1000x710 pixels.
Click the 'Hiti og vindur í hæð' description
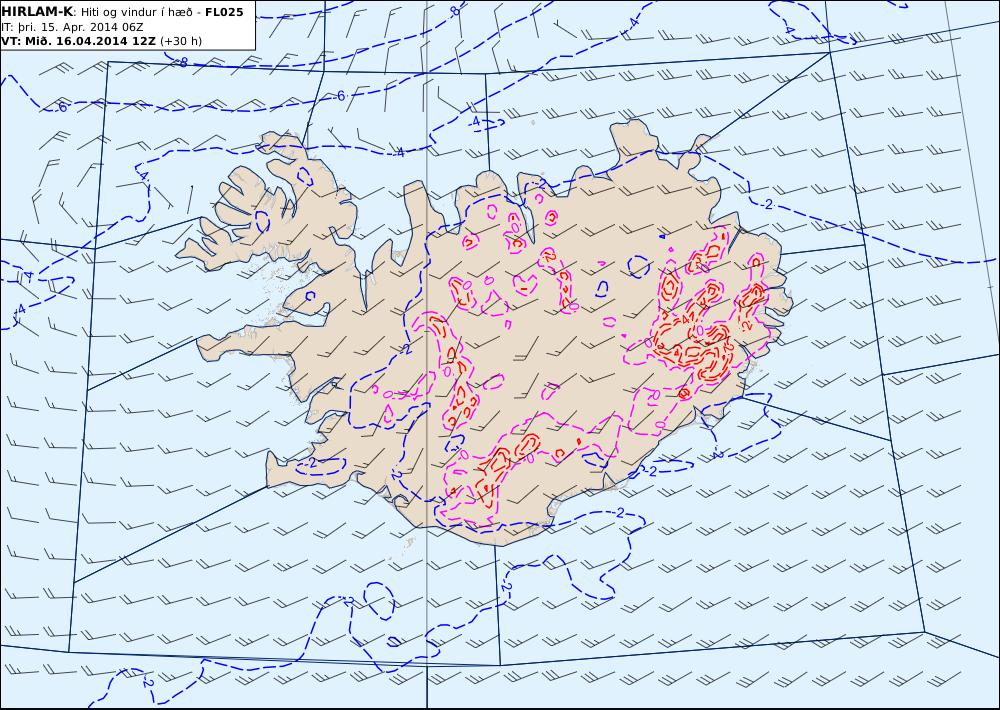click(x=136, y=12)
